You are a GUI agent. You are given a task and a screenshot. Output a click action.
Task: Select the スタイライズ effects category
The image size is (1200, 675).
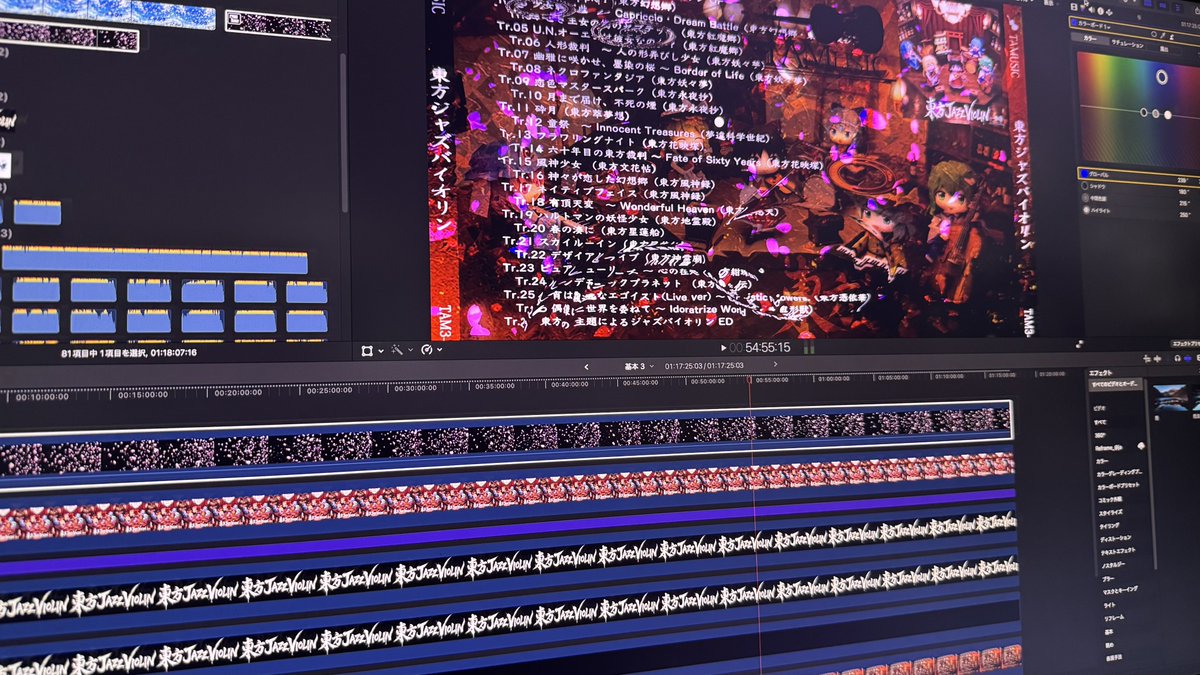pos(1111,511)
